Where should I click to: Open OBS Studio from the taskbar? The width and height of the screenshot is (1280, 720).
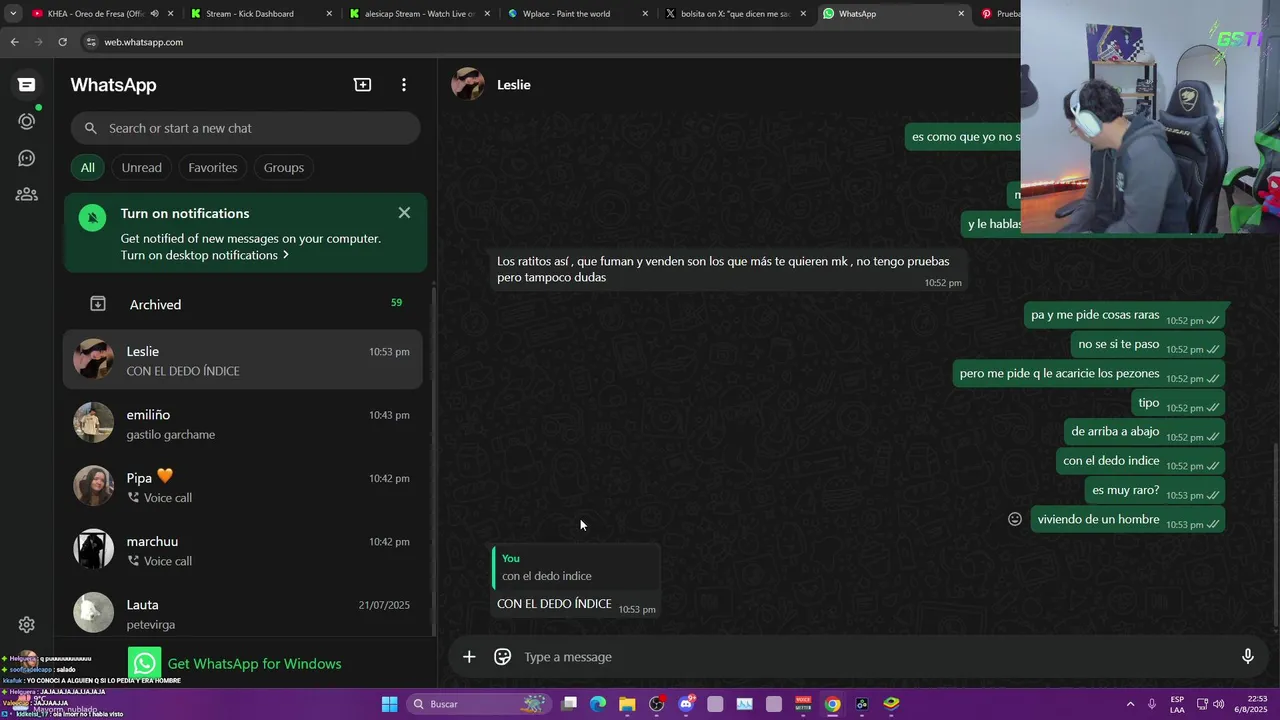pos(657,704)
